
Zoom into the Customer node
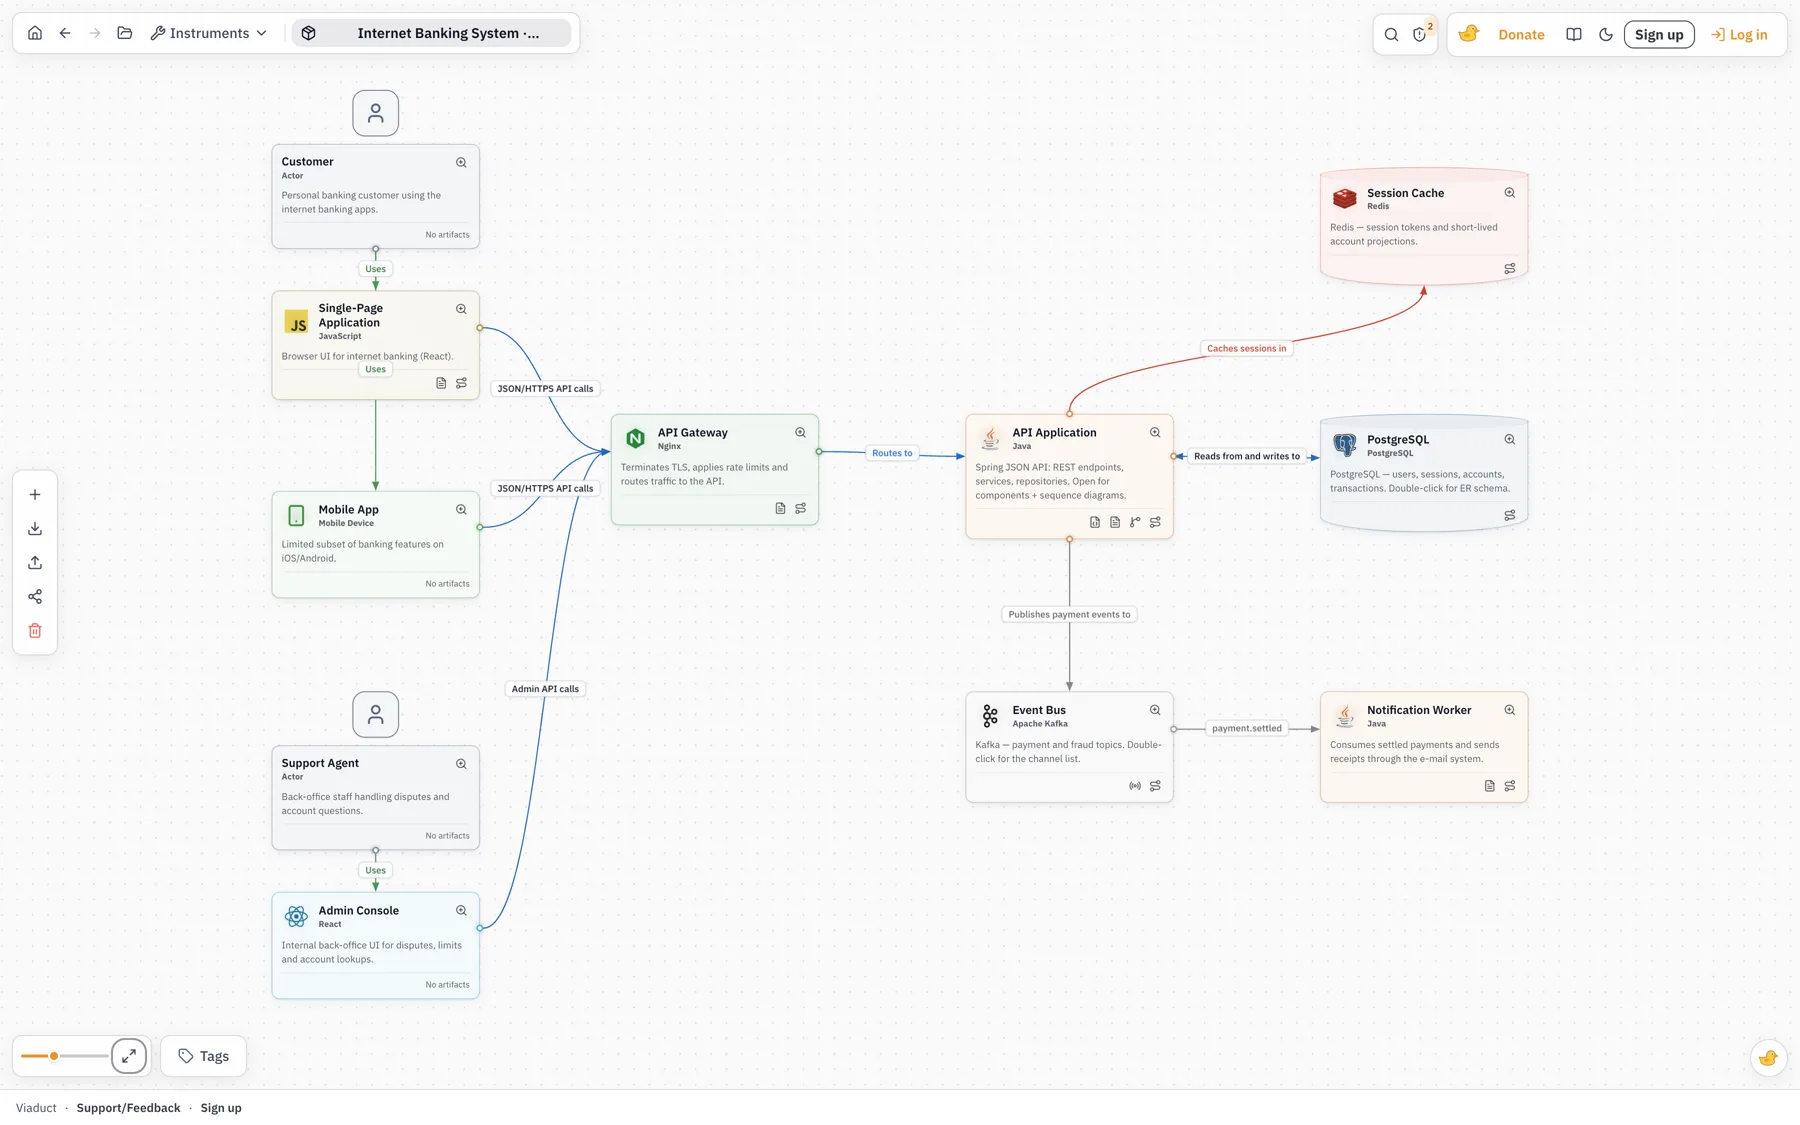tap(461, 163)
